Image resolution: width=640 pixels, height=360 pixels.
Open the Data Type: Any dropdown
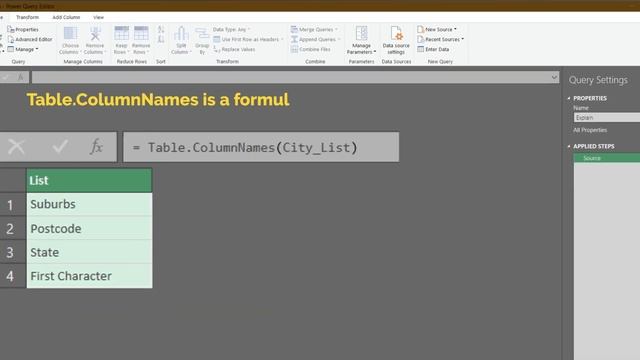(231, 29)
